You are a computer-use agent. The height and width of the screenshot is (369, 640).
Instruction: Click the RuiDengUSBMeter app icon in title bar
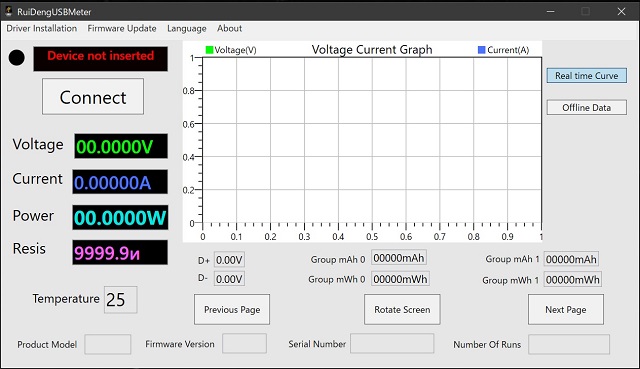[x=8, y=11]
